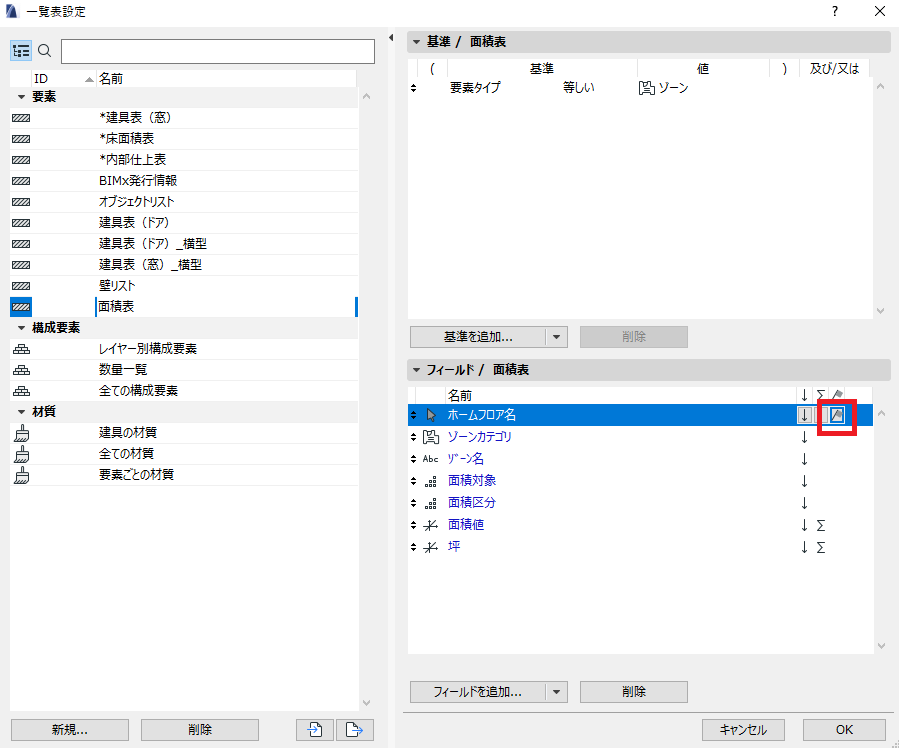Click the tree view icon above the list

click(21, 51)
